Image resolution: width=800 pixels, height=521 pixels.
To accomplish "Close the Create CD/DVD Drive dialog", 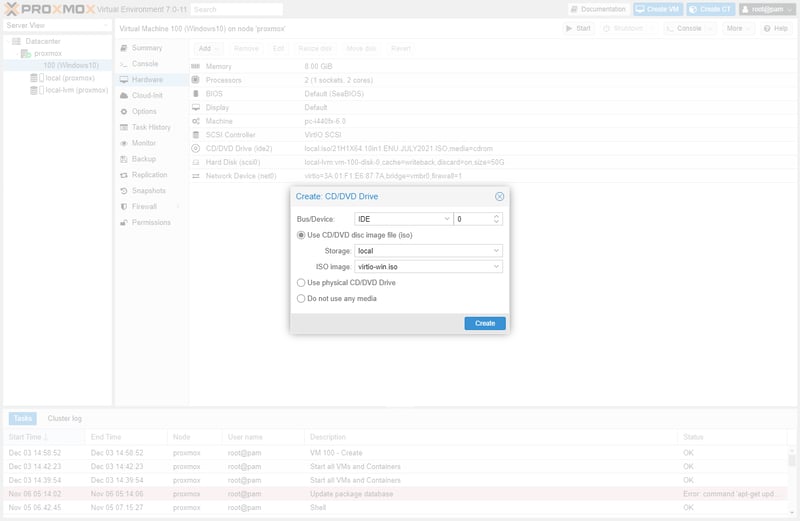I will (x=499, y=197).
